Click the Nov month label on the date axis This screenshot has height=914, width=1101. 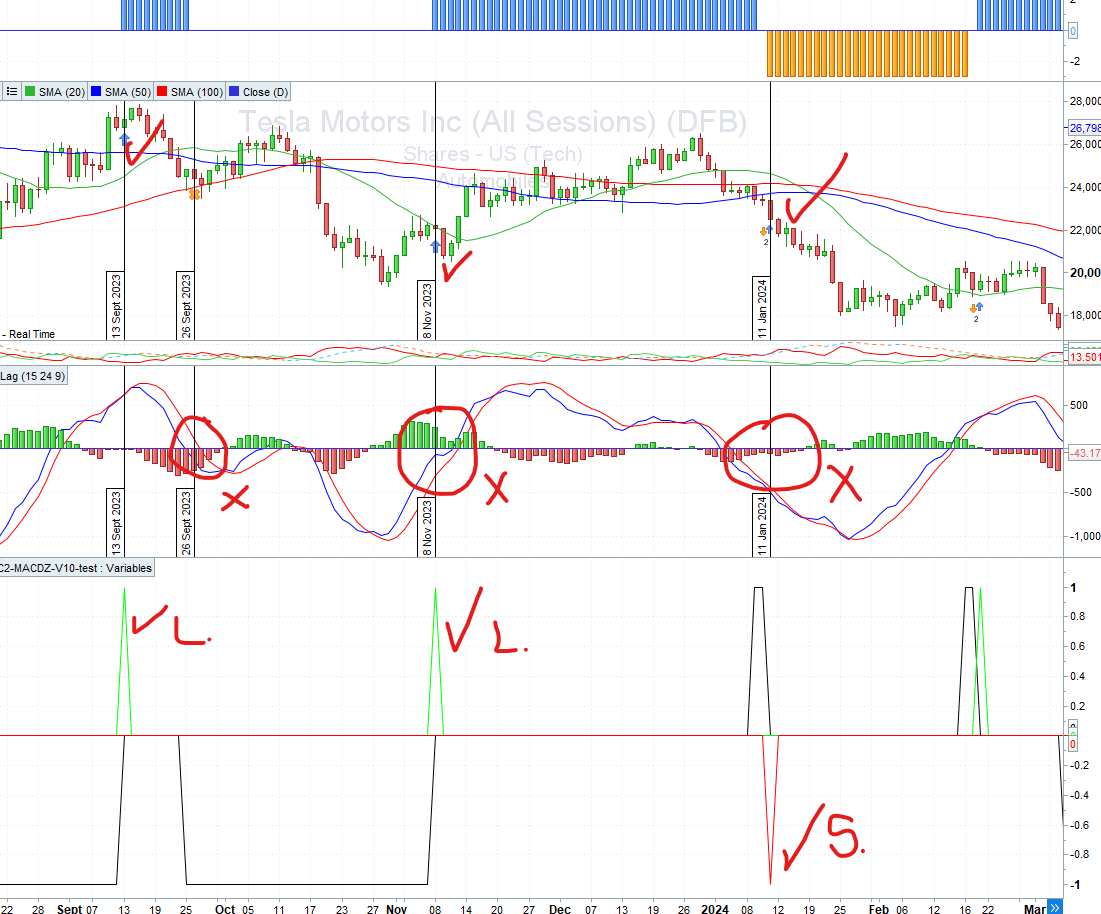[x=397, y=909]
